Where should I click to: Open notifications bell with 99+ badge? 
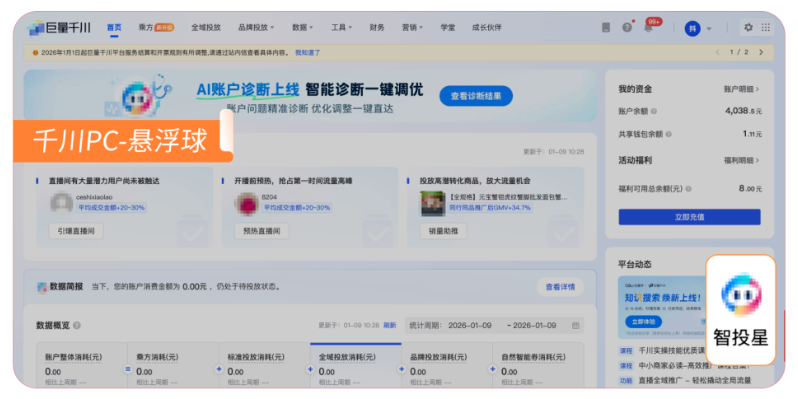[x=648, y=27]
